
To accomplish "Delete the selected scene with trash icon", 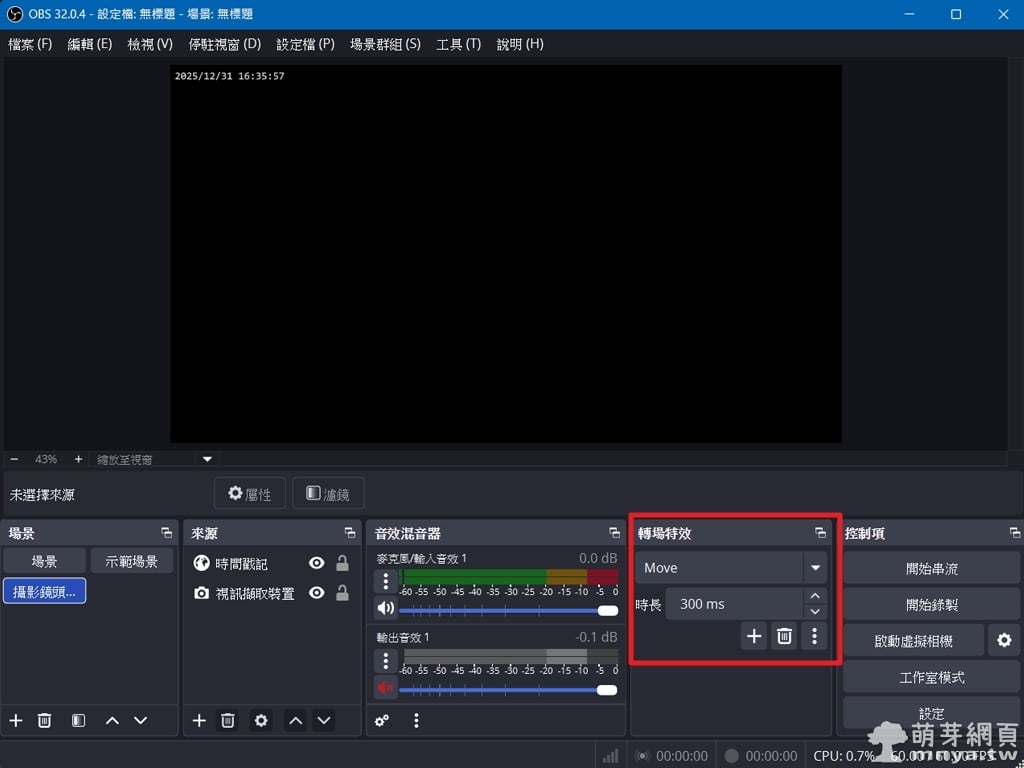I will click(x=44, y=720).
